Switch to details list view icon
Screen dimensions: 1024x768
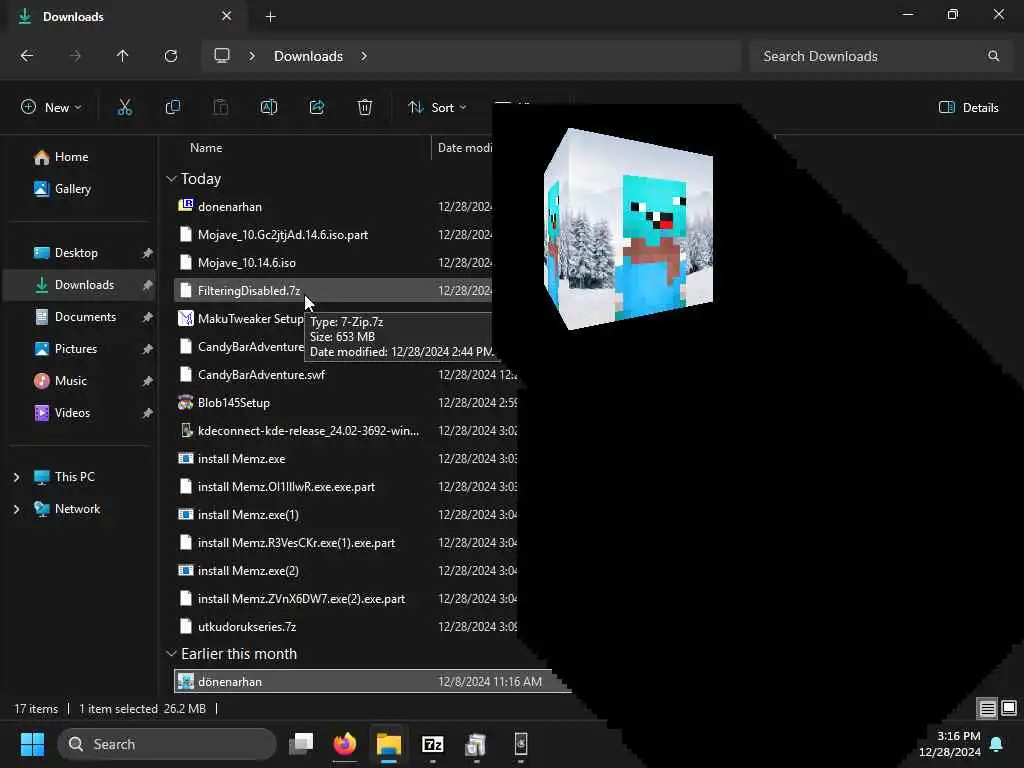987,709
